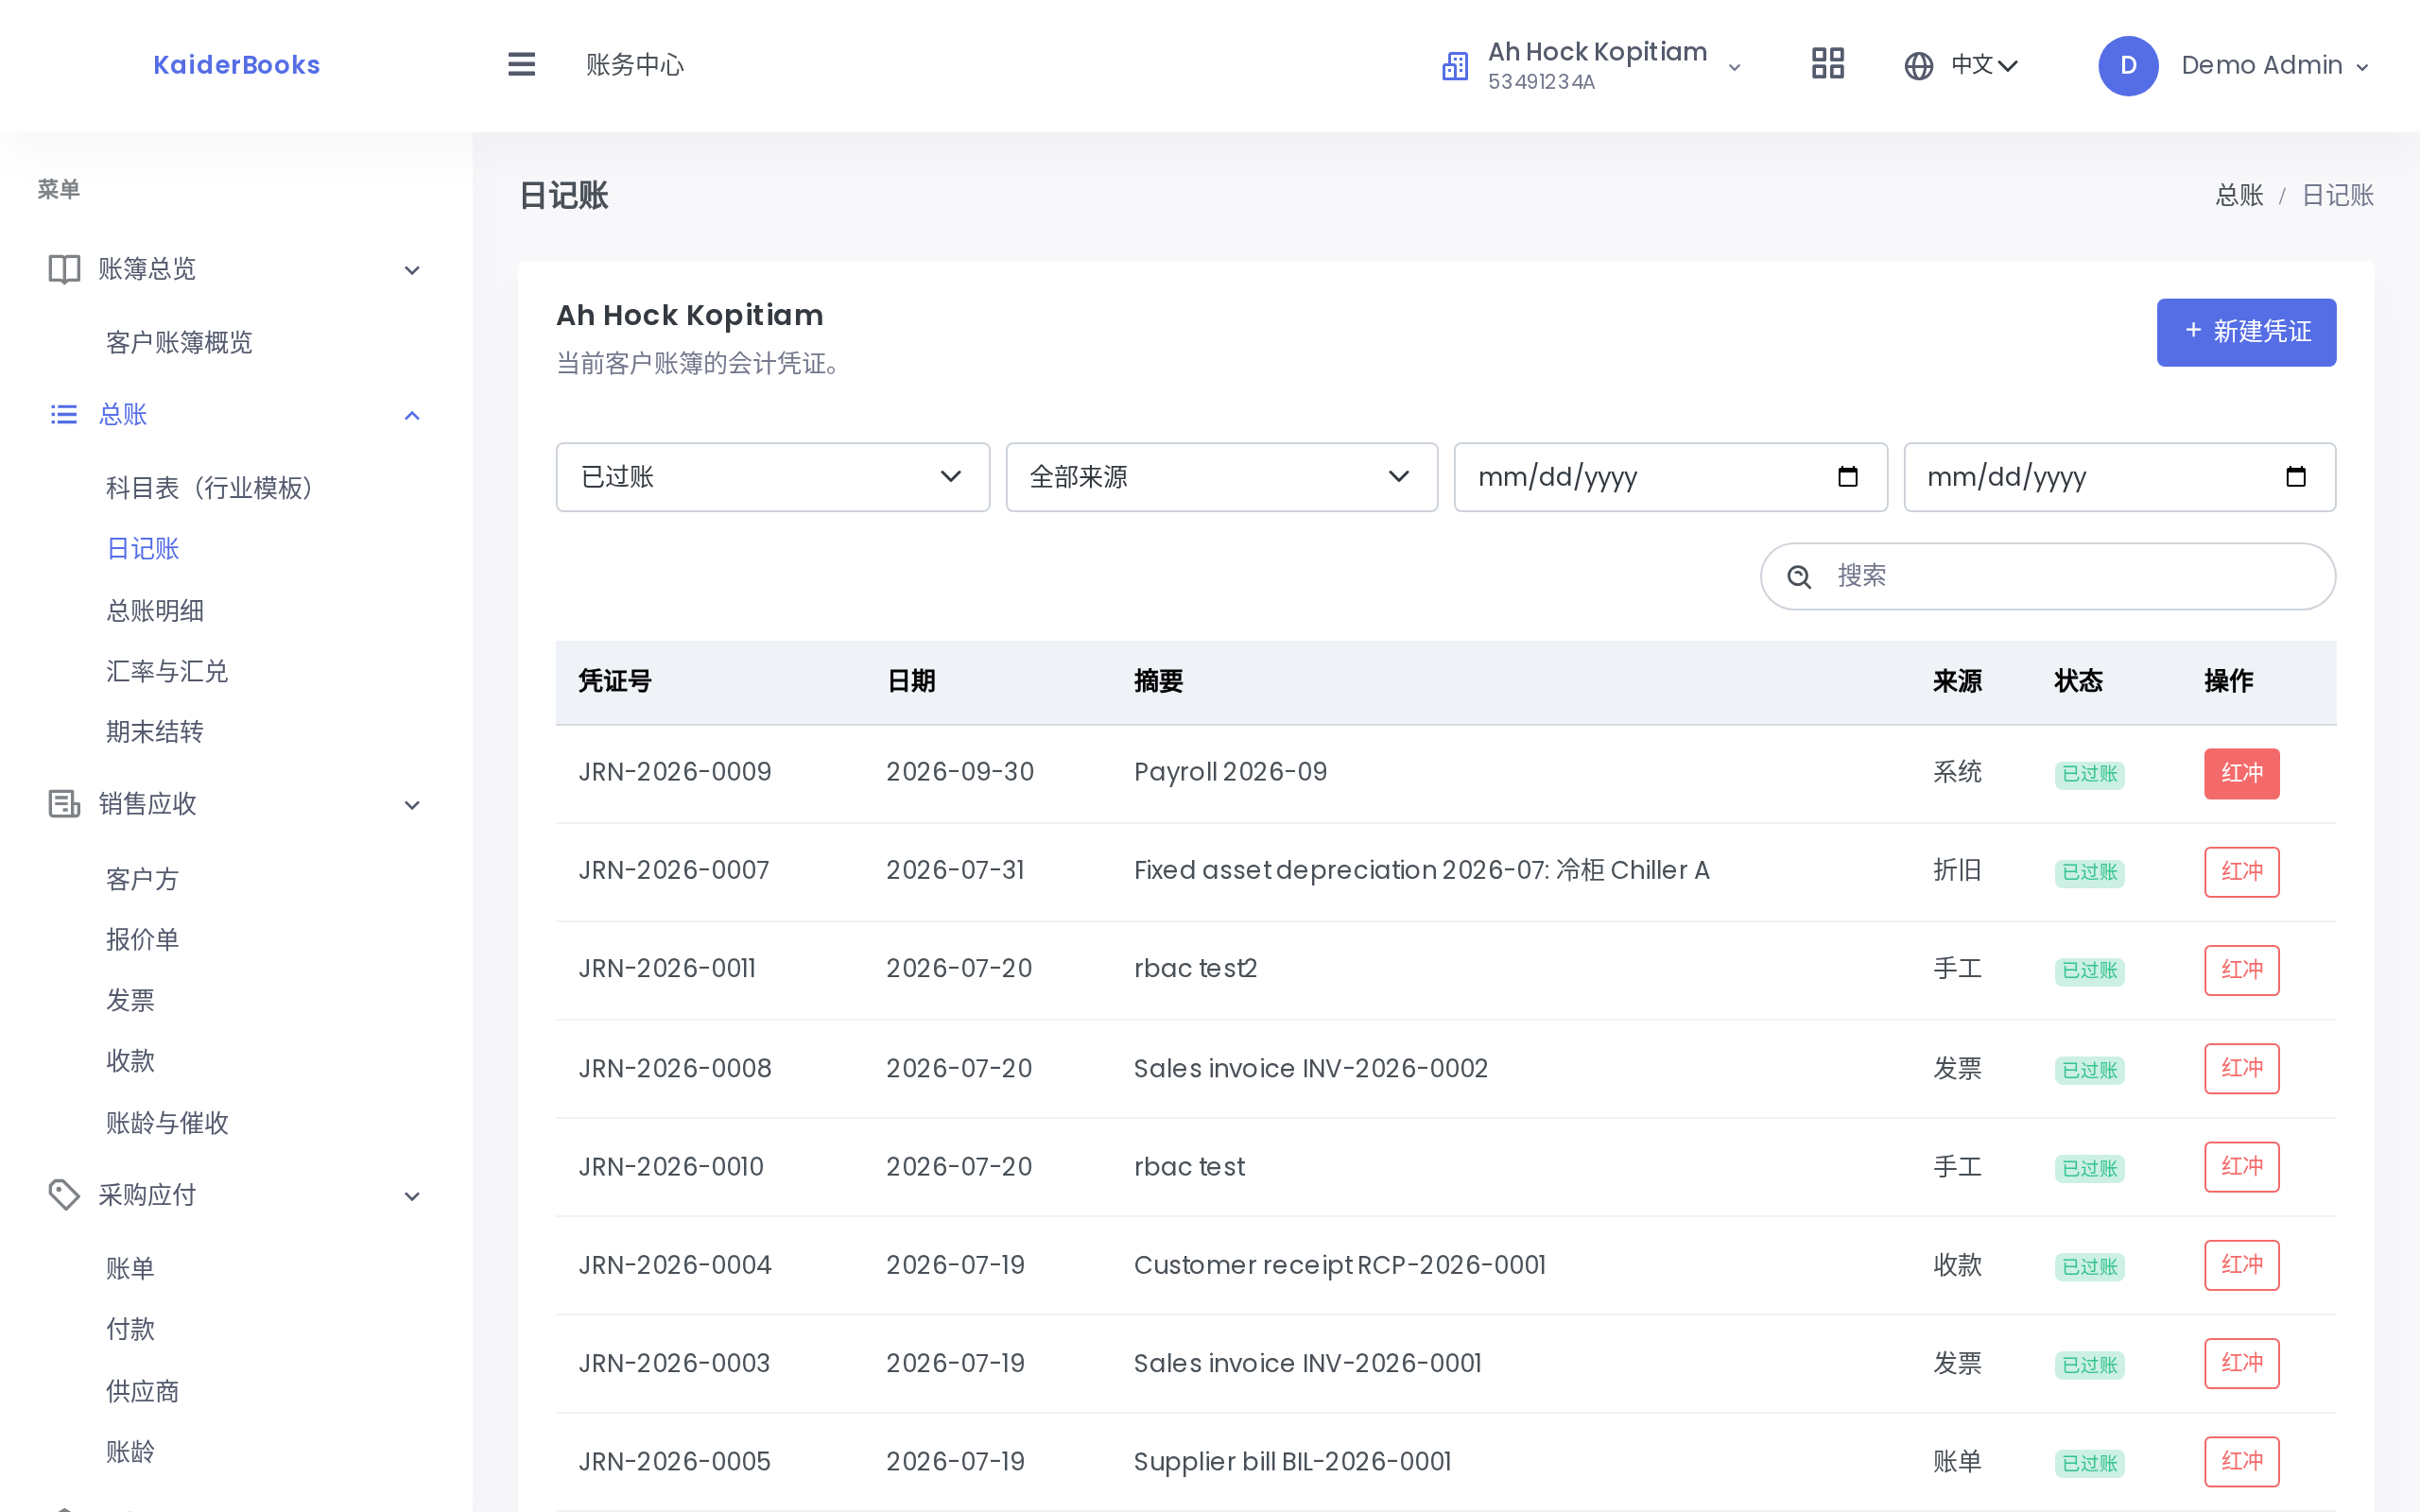Click voucher number JRN-2026-0009
This screenshot has height=1512, width=2420.
[x=675, y=772]
